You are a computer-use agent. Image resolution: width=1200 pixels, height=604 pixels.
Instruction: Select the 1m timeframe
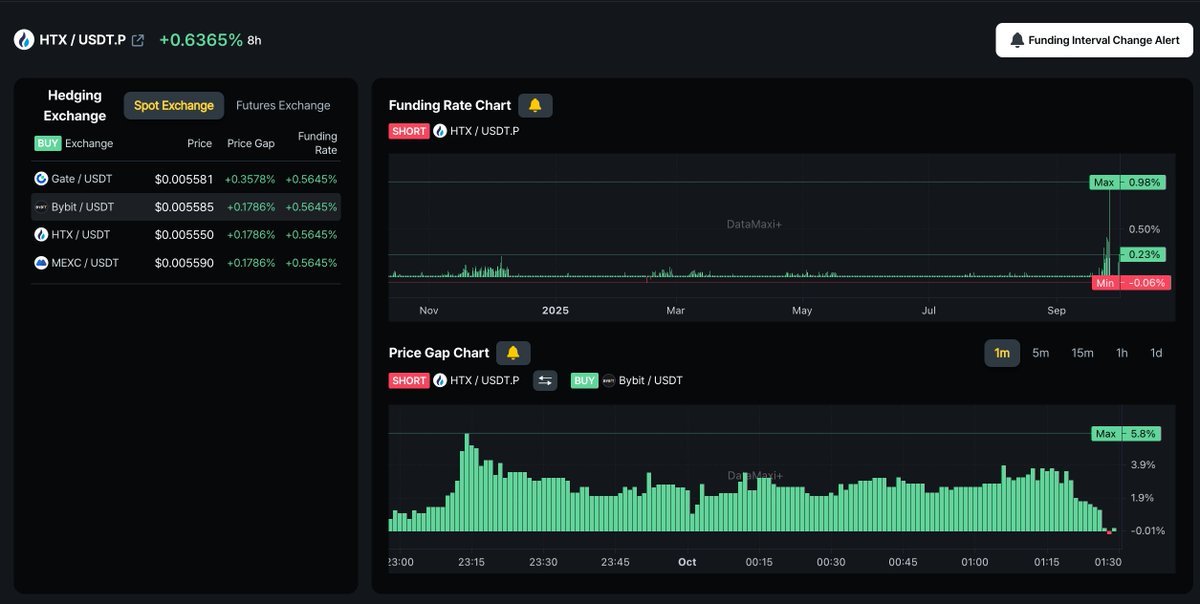point(1002,353)
